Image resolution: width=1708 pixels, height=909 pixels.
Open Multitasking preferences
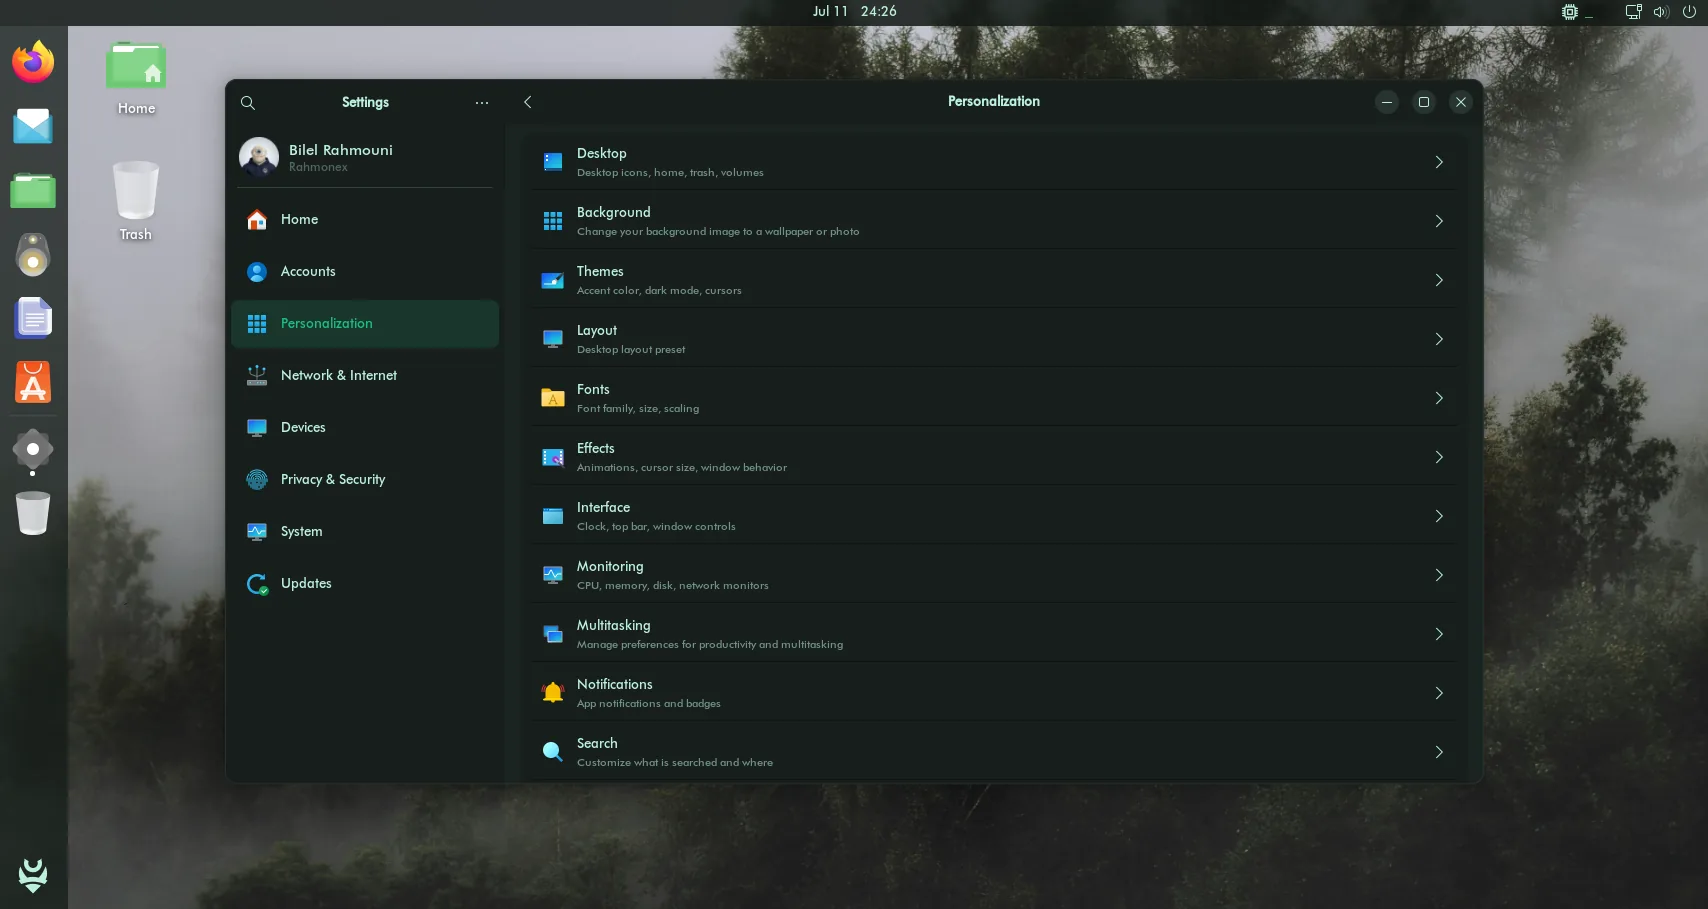click(994, 634)
